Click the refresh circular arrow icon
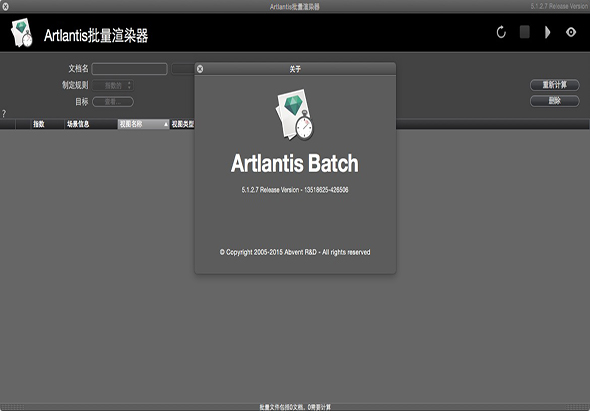Image resolution: width=590 pixels, height=411 pixels. click(501, 32)
